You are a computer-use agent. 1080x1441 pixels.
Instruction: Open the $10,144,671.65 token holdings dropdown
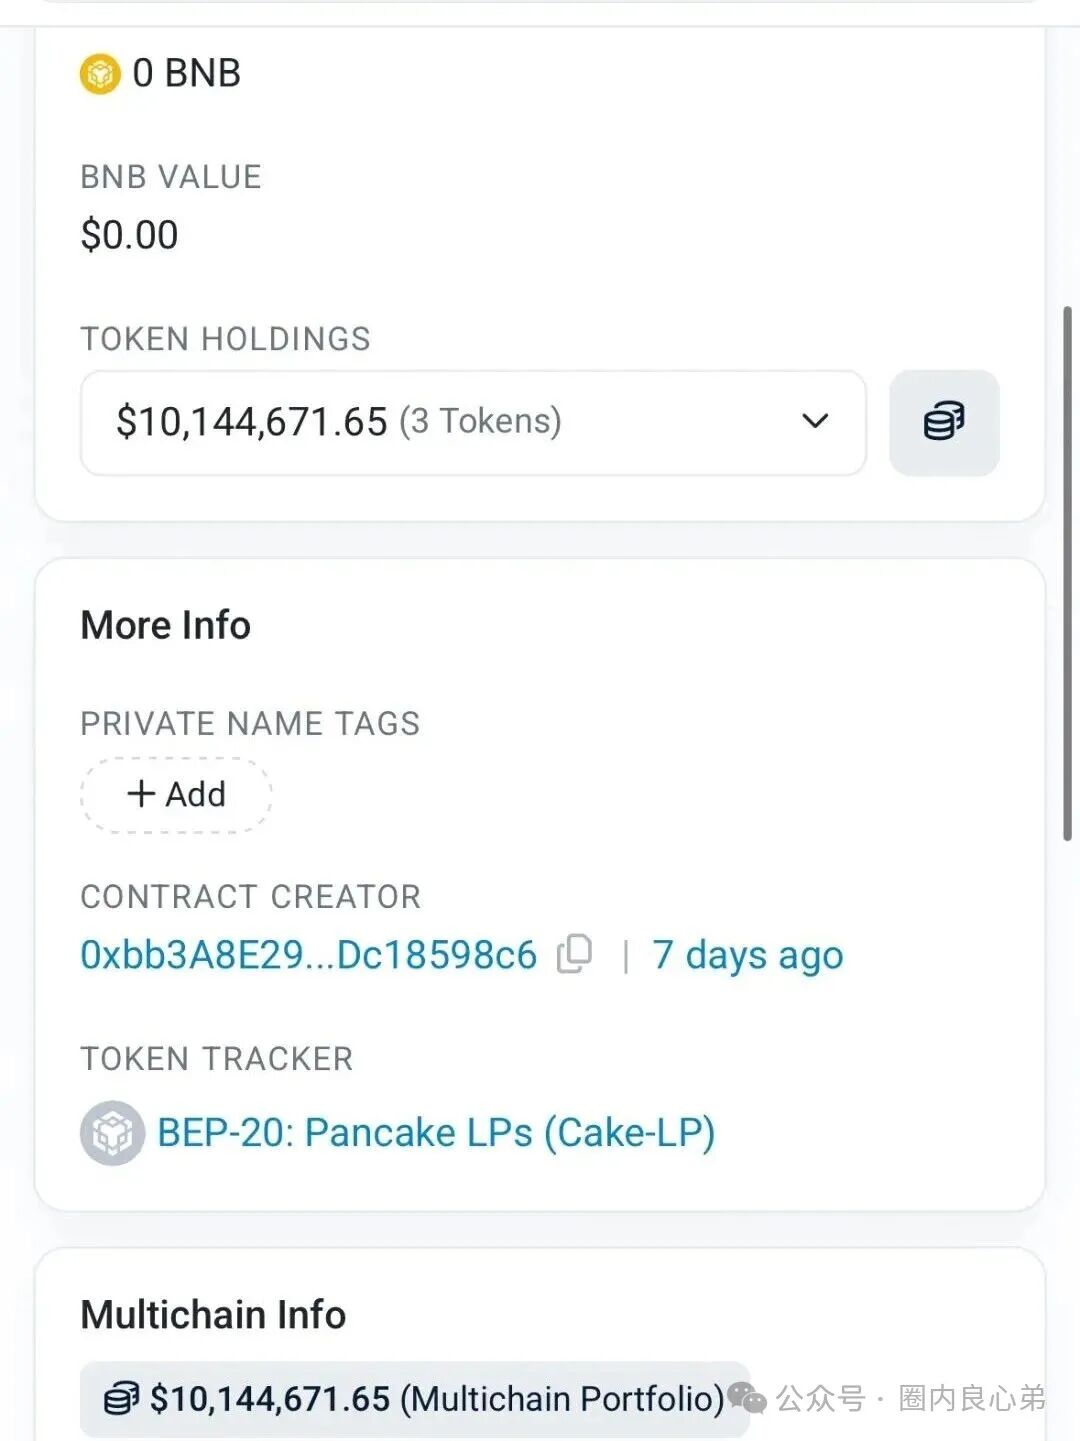[x=472, y=423]
